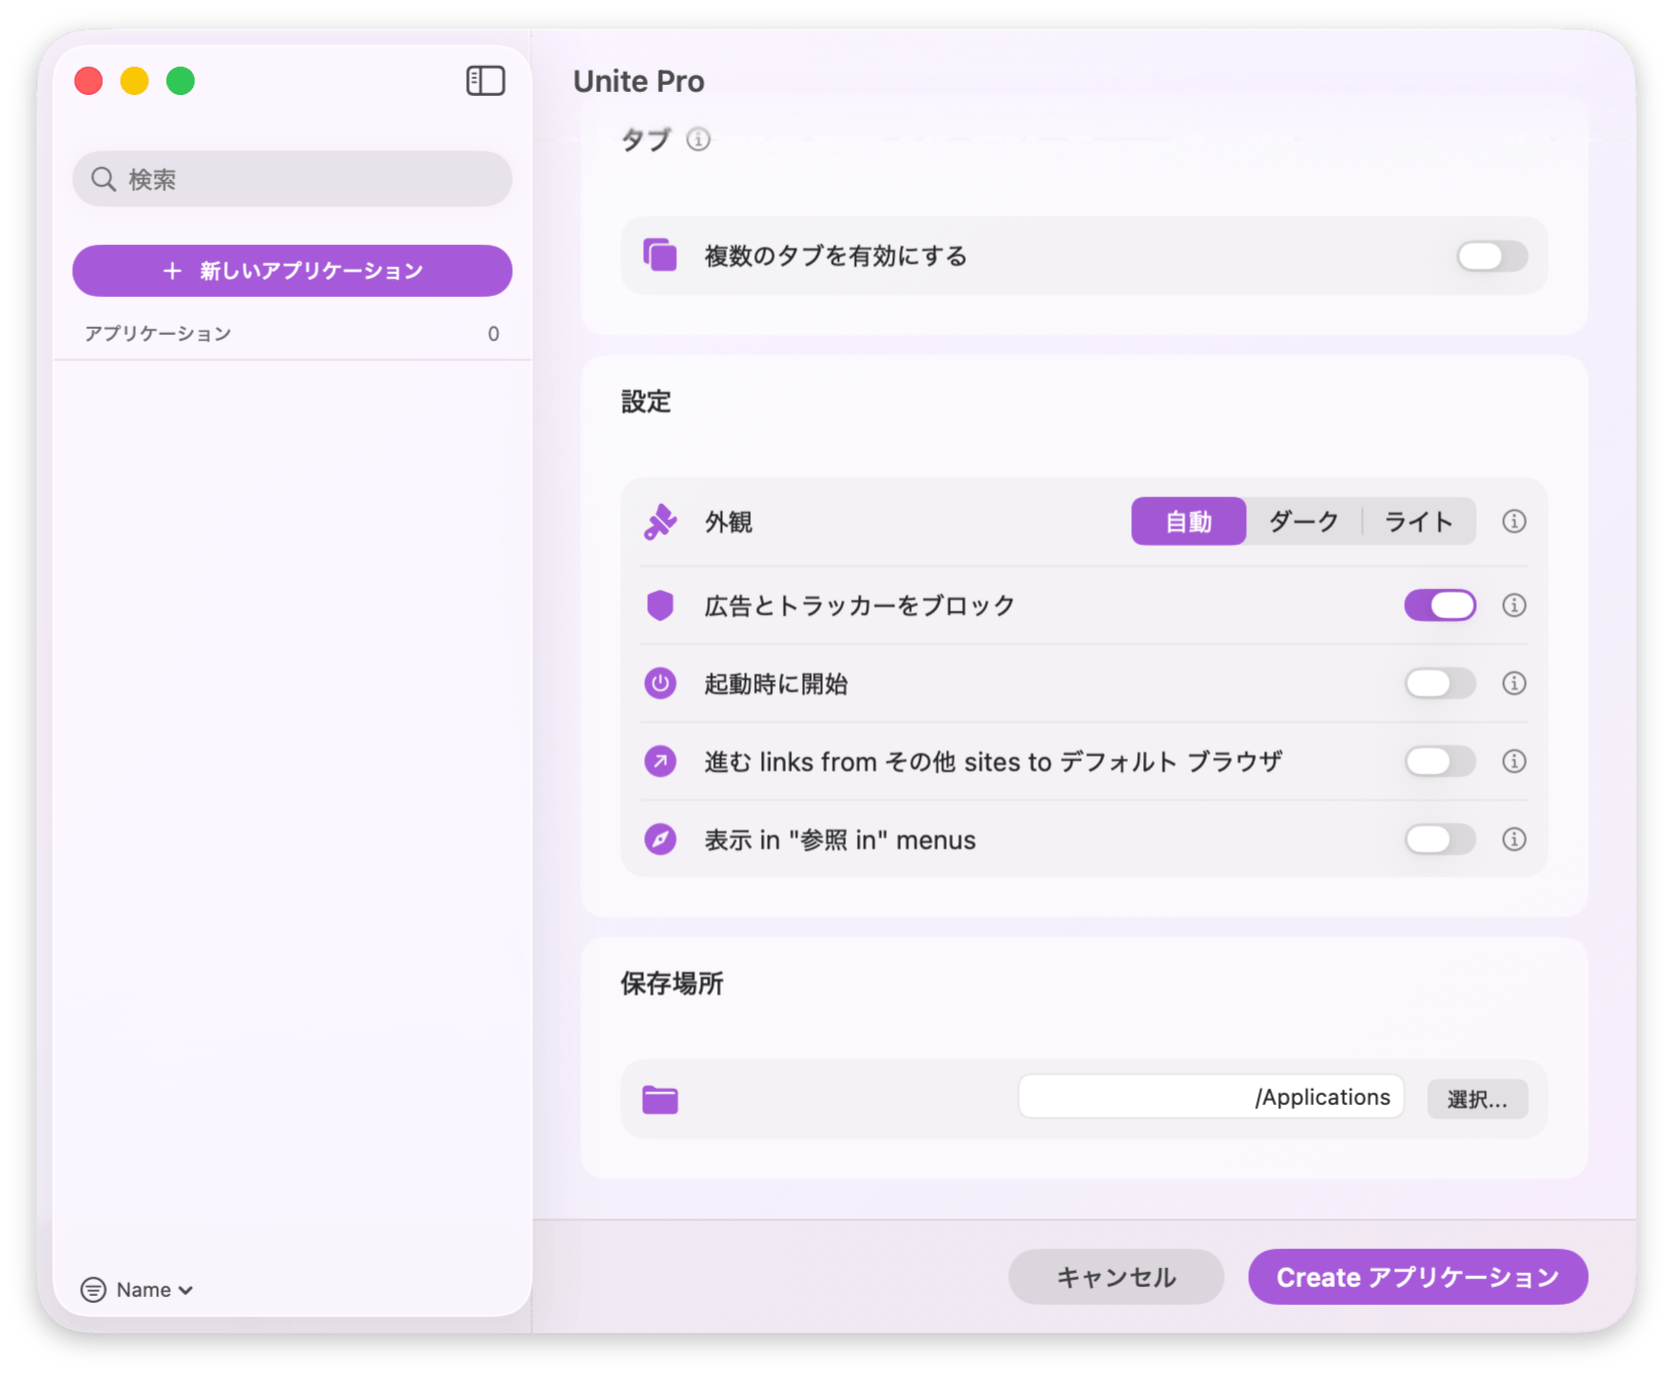Screen dimensions: 1673x1377
Task: Click info icon for 起動時に開始
Action: (x=1513, y=683)
